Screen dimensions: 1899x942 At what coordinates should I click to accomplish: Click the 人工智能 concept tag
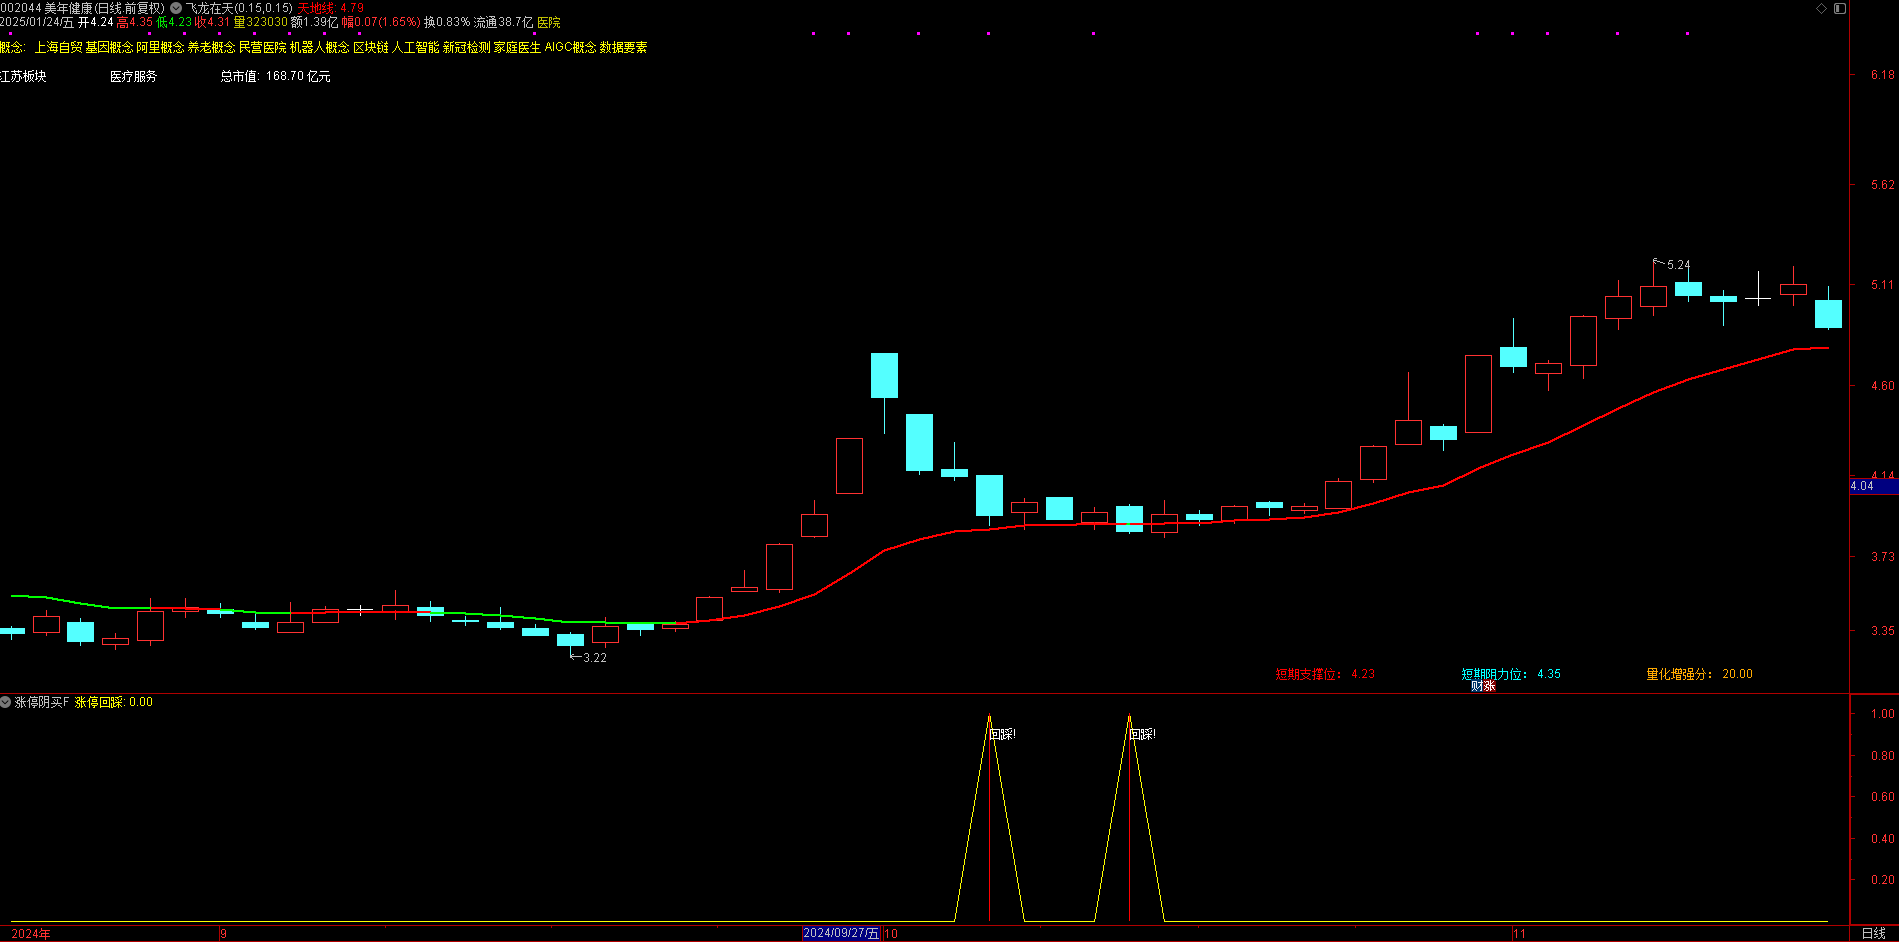[x=415, y=47]
